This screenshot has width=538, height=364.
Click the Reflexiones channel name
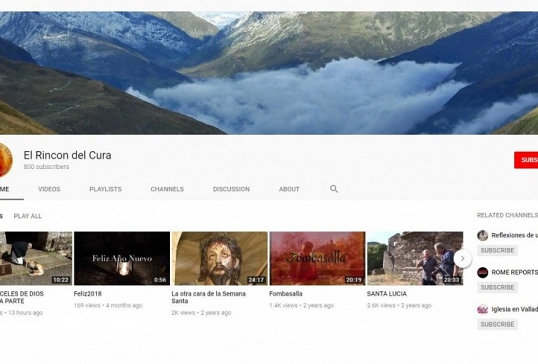click(x=515, y=235)
